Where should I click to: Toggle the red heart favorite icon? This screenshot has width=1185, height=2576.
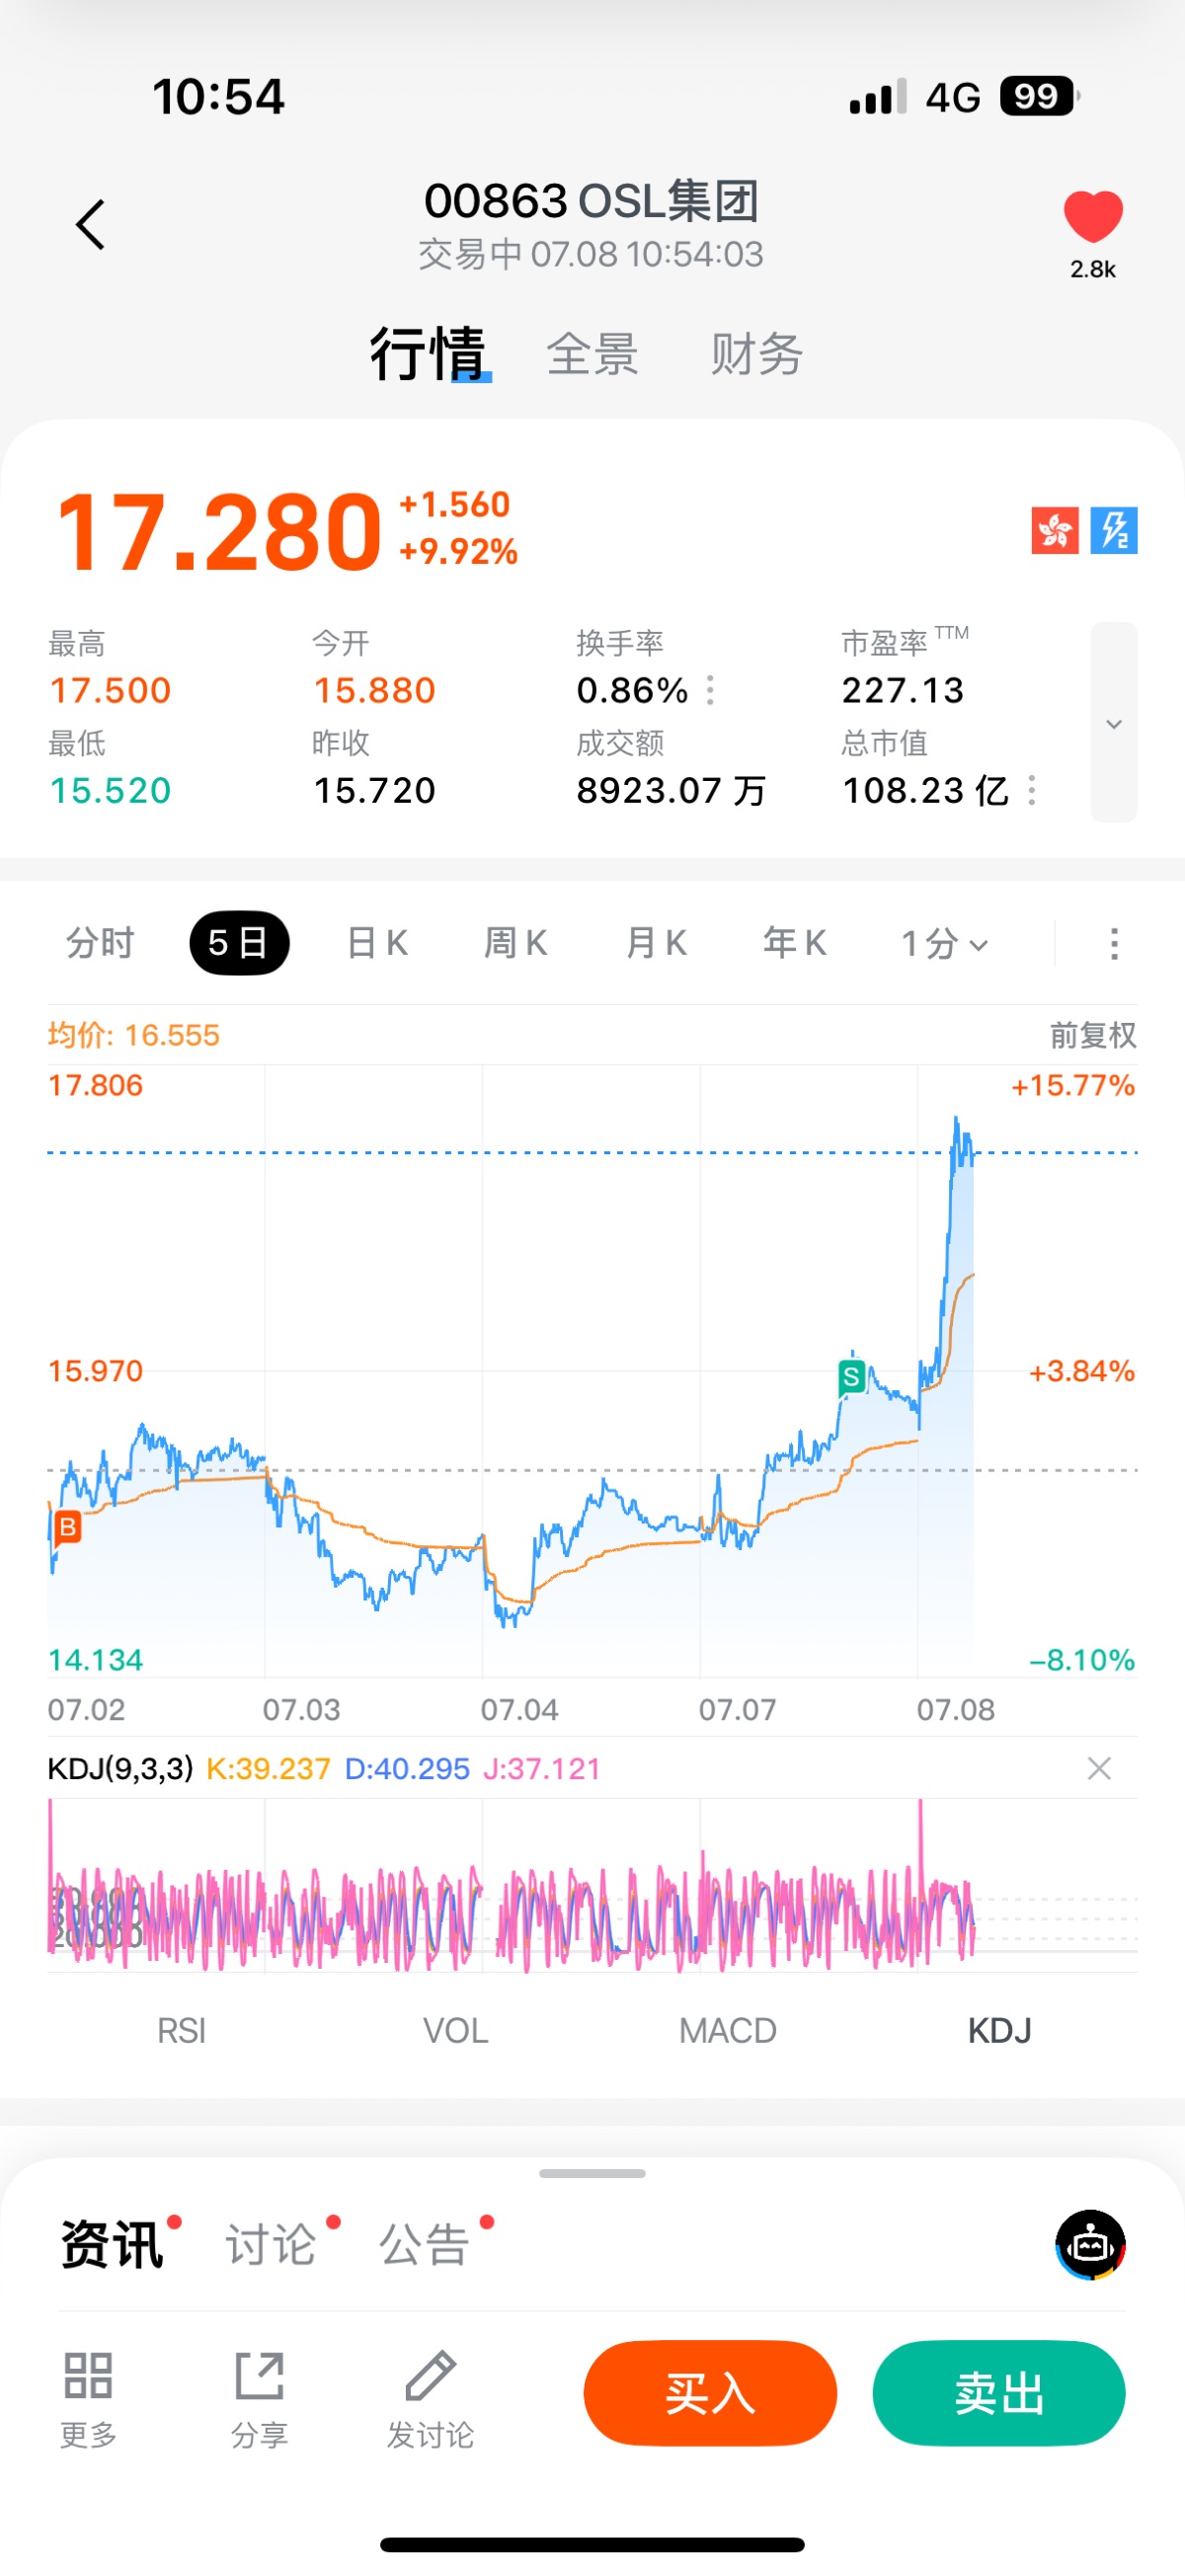(1092, 216)
